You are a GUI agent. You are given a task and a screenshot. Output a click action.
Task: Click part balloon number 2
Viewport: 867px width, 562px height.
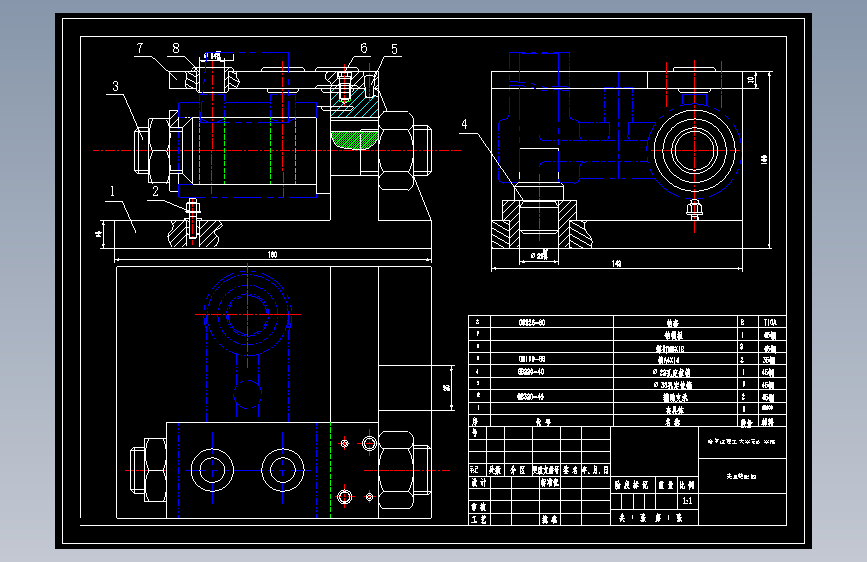point(155,191)
